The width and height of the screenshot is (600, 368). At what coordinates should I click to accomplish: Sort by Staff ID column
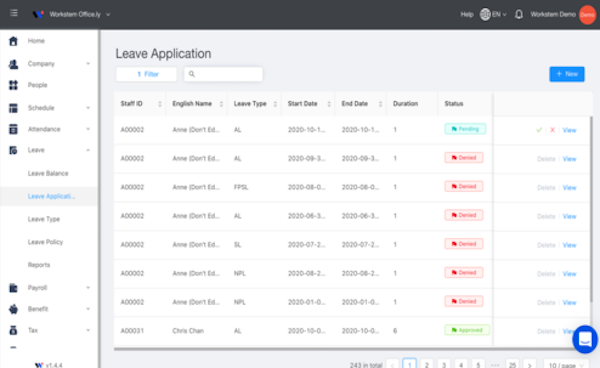(x=160, y=104)
